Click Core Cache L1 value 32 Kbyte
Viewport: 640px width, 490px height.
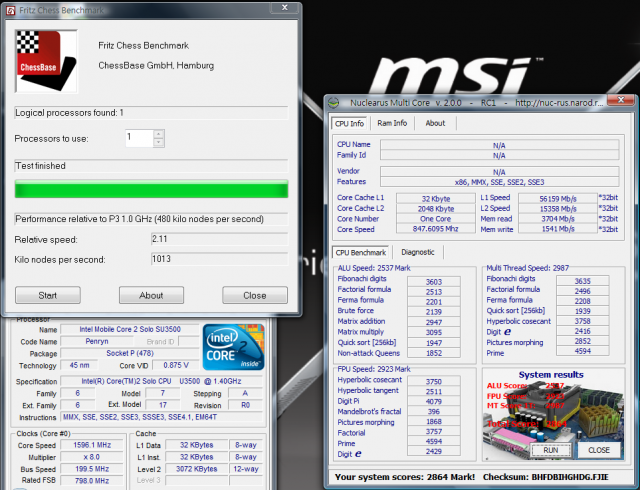436,198
